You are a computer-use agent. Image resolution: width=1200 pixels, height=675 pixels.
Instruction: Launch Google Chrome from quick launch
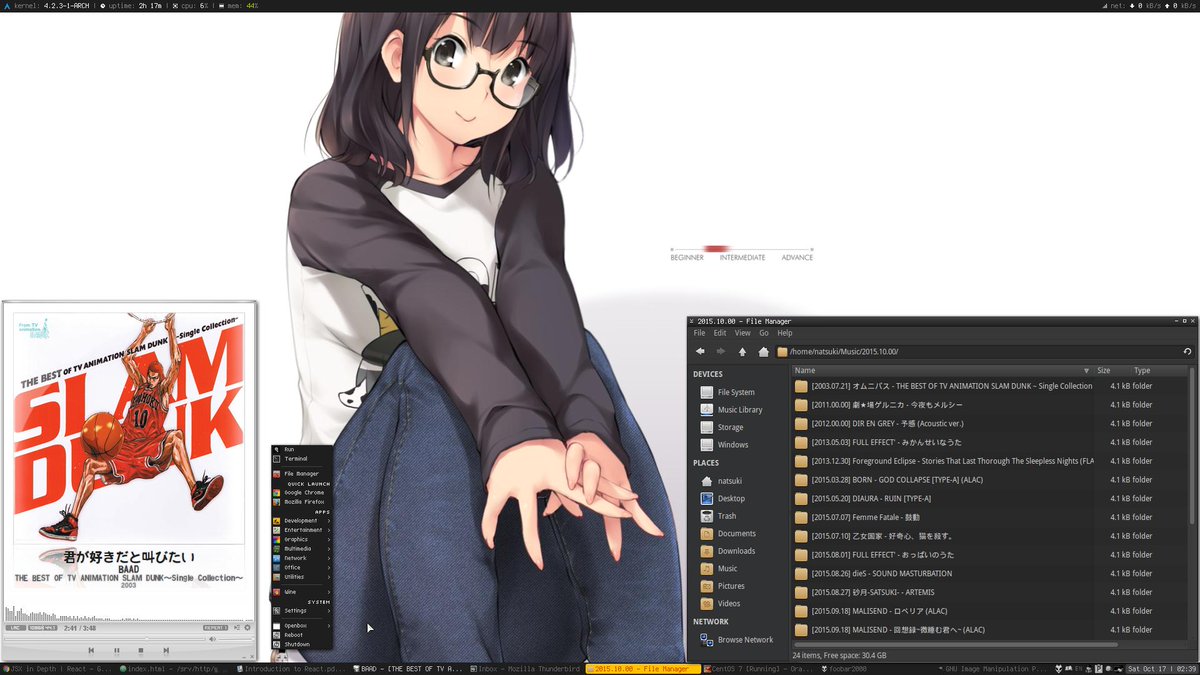pos(301,492)
